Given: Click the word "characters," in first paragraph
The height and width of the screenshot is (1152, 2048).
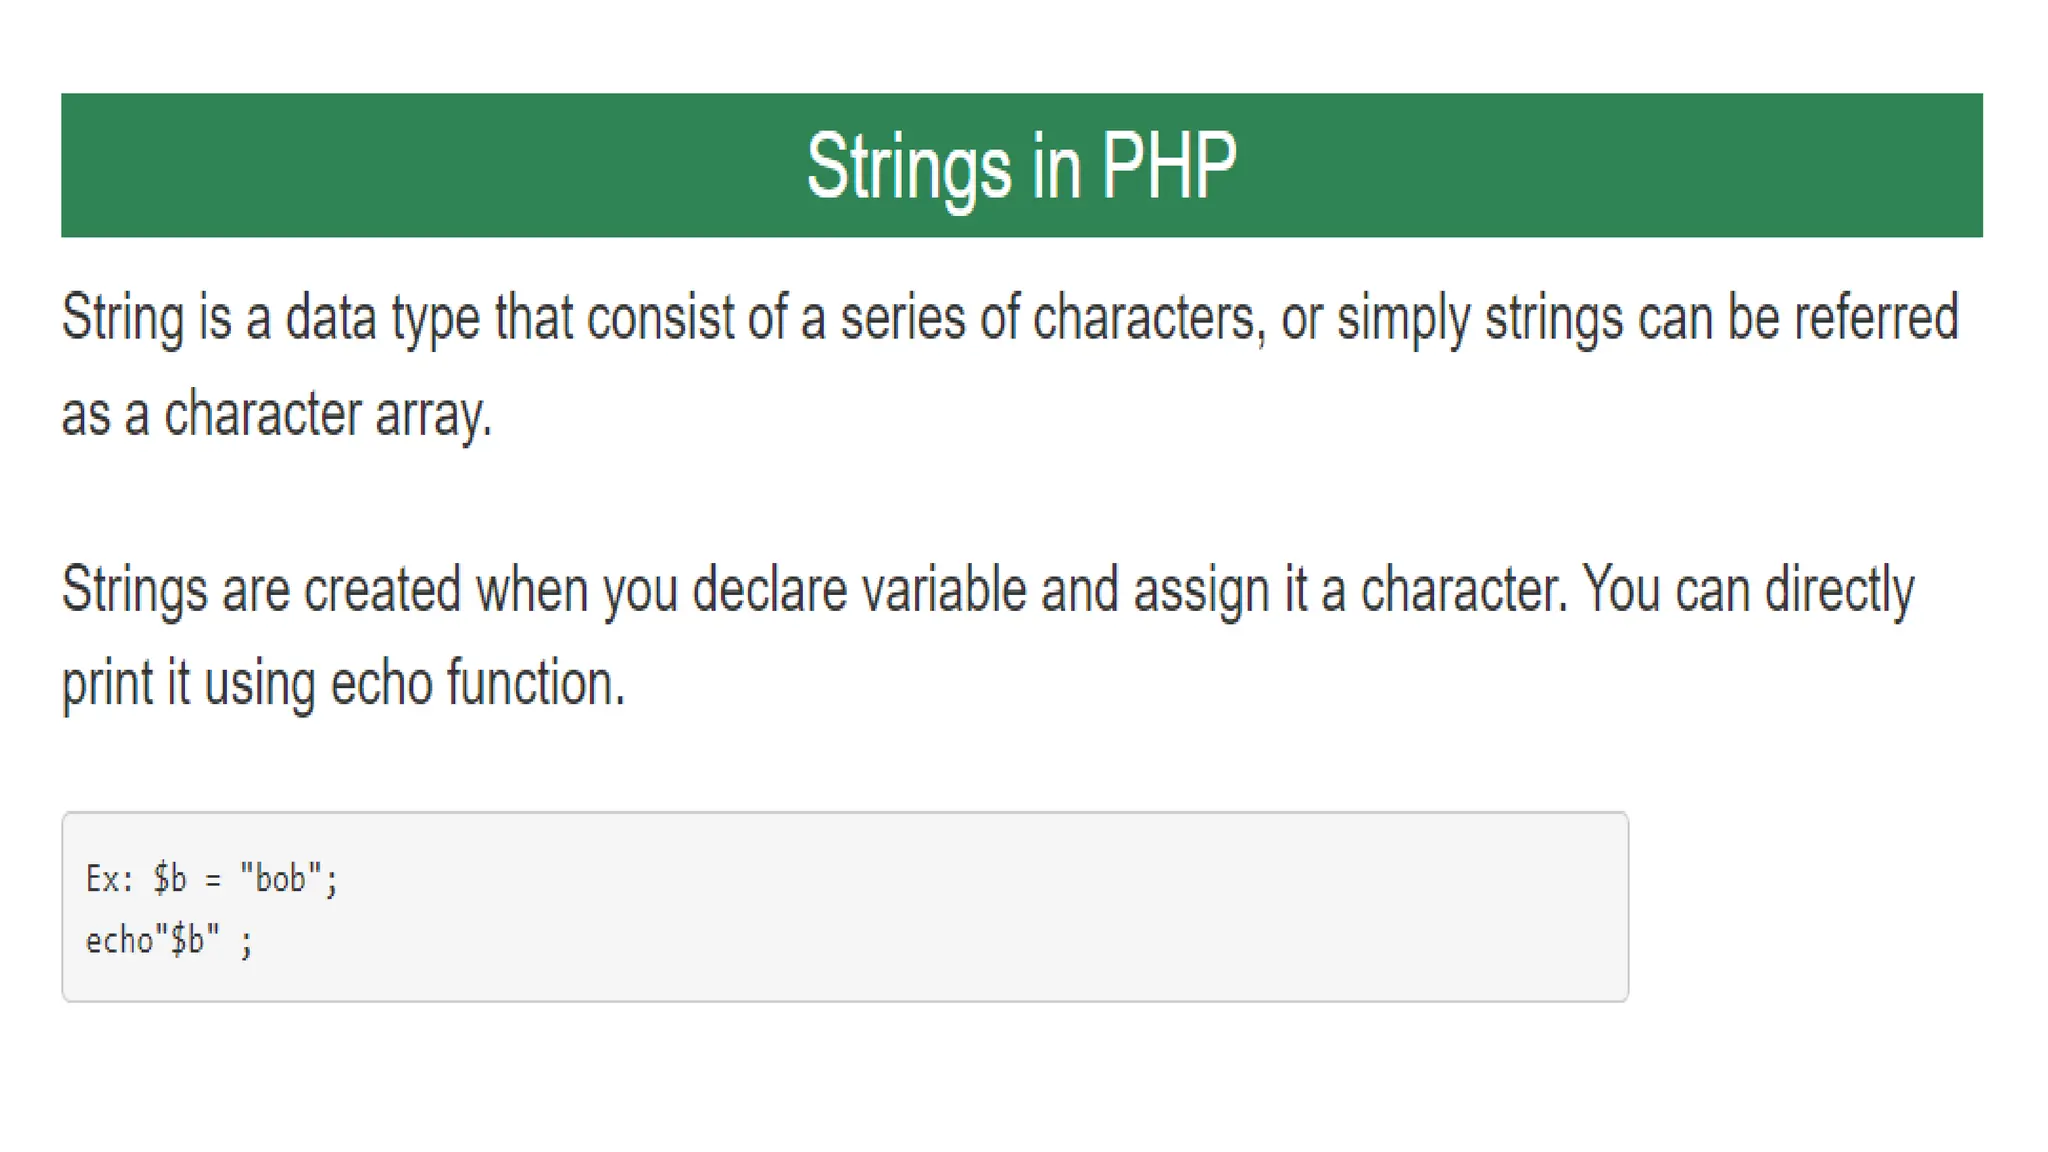Looking at the screenshot, I should (1149, 319).
